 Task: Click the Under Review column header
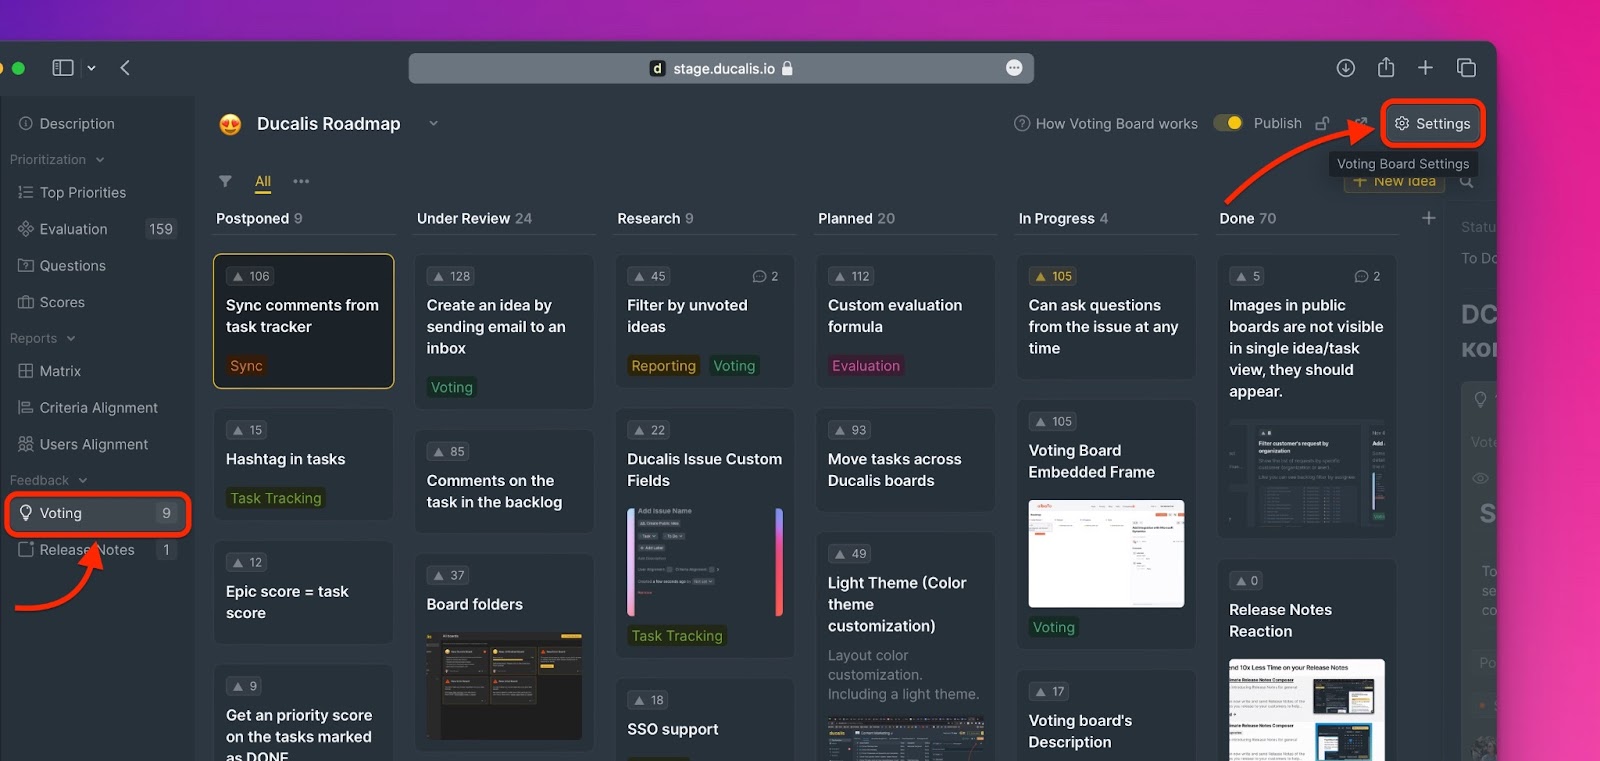(474, 218)
